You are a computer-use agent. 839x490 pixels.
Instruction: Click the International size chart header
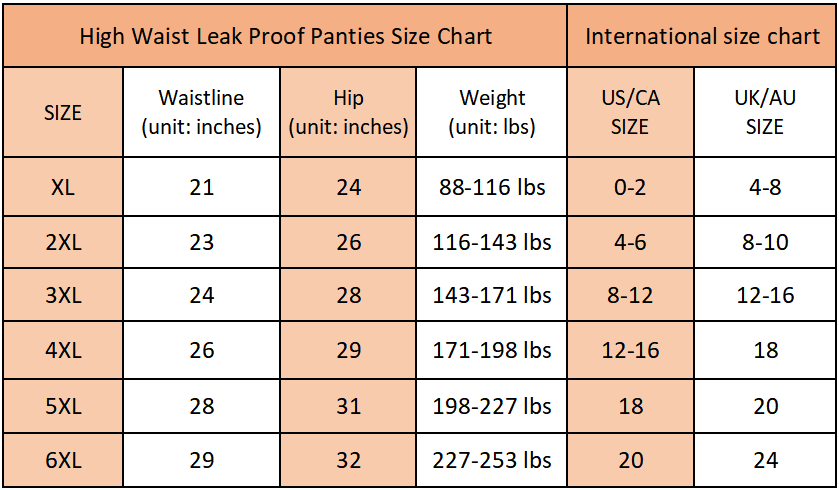(702, 37)
